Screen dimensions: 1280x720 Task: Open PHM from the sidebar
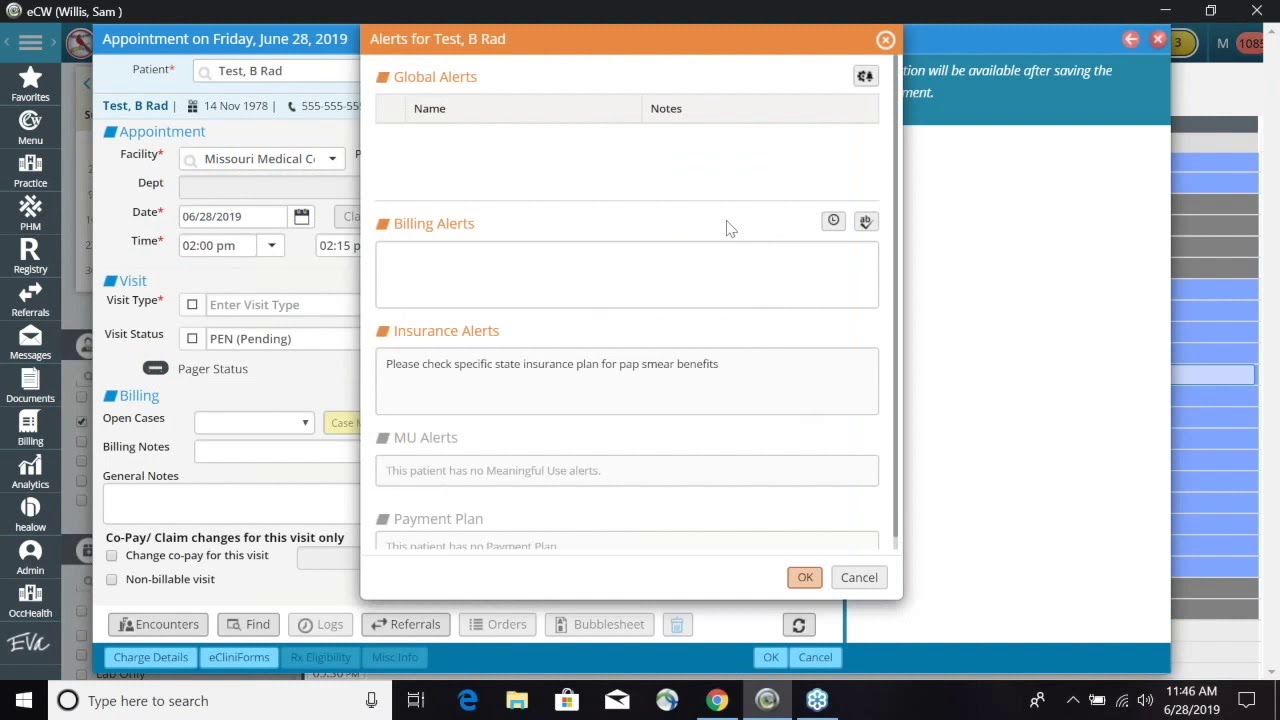coord(30,213)
